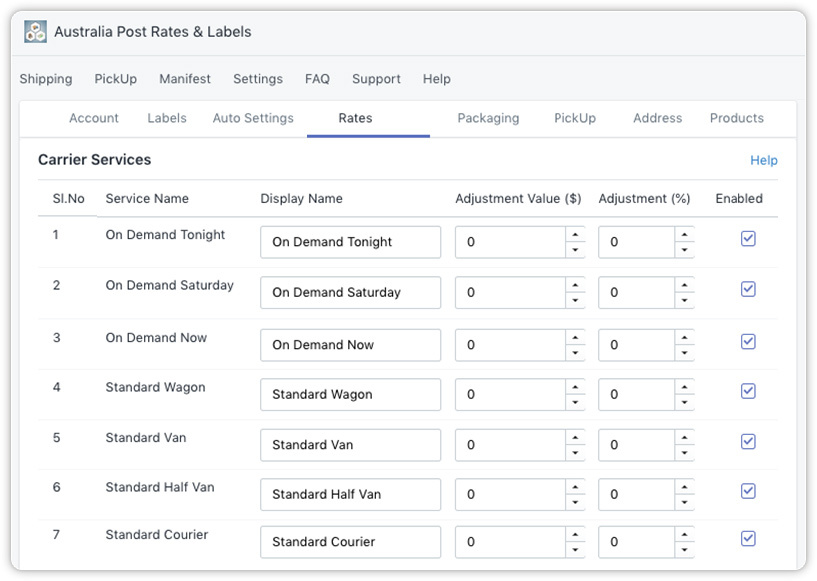
Task: Open the Products tab
Action: [736, 118]
